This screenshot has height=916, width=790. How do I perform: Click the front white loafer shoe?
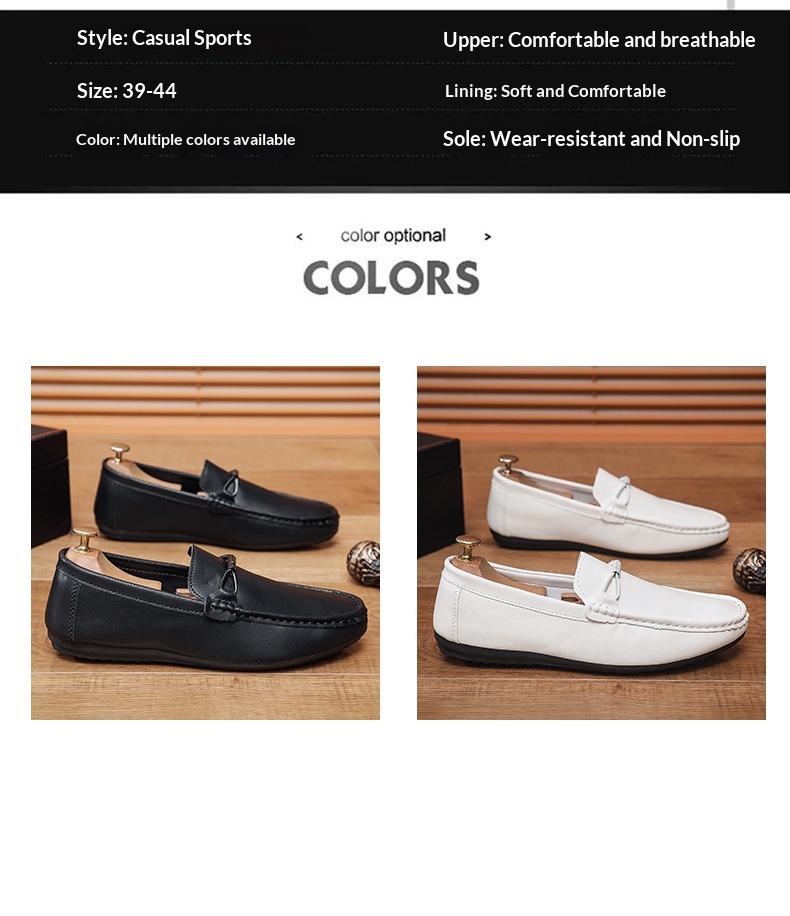[590, 610]
